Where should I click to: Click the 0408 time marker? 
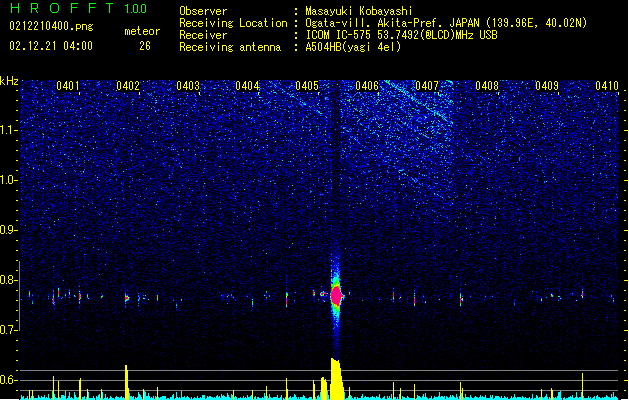(x=487, y=86)
